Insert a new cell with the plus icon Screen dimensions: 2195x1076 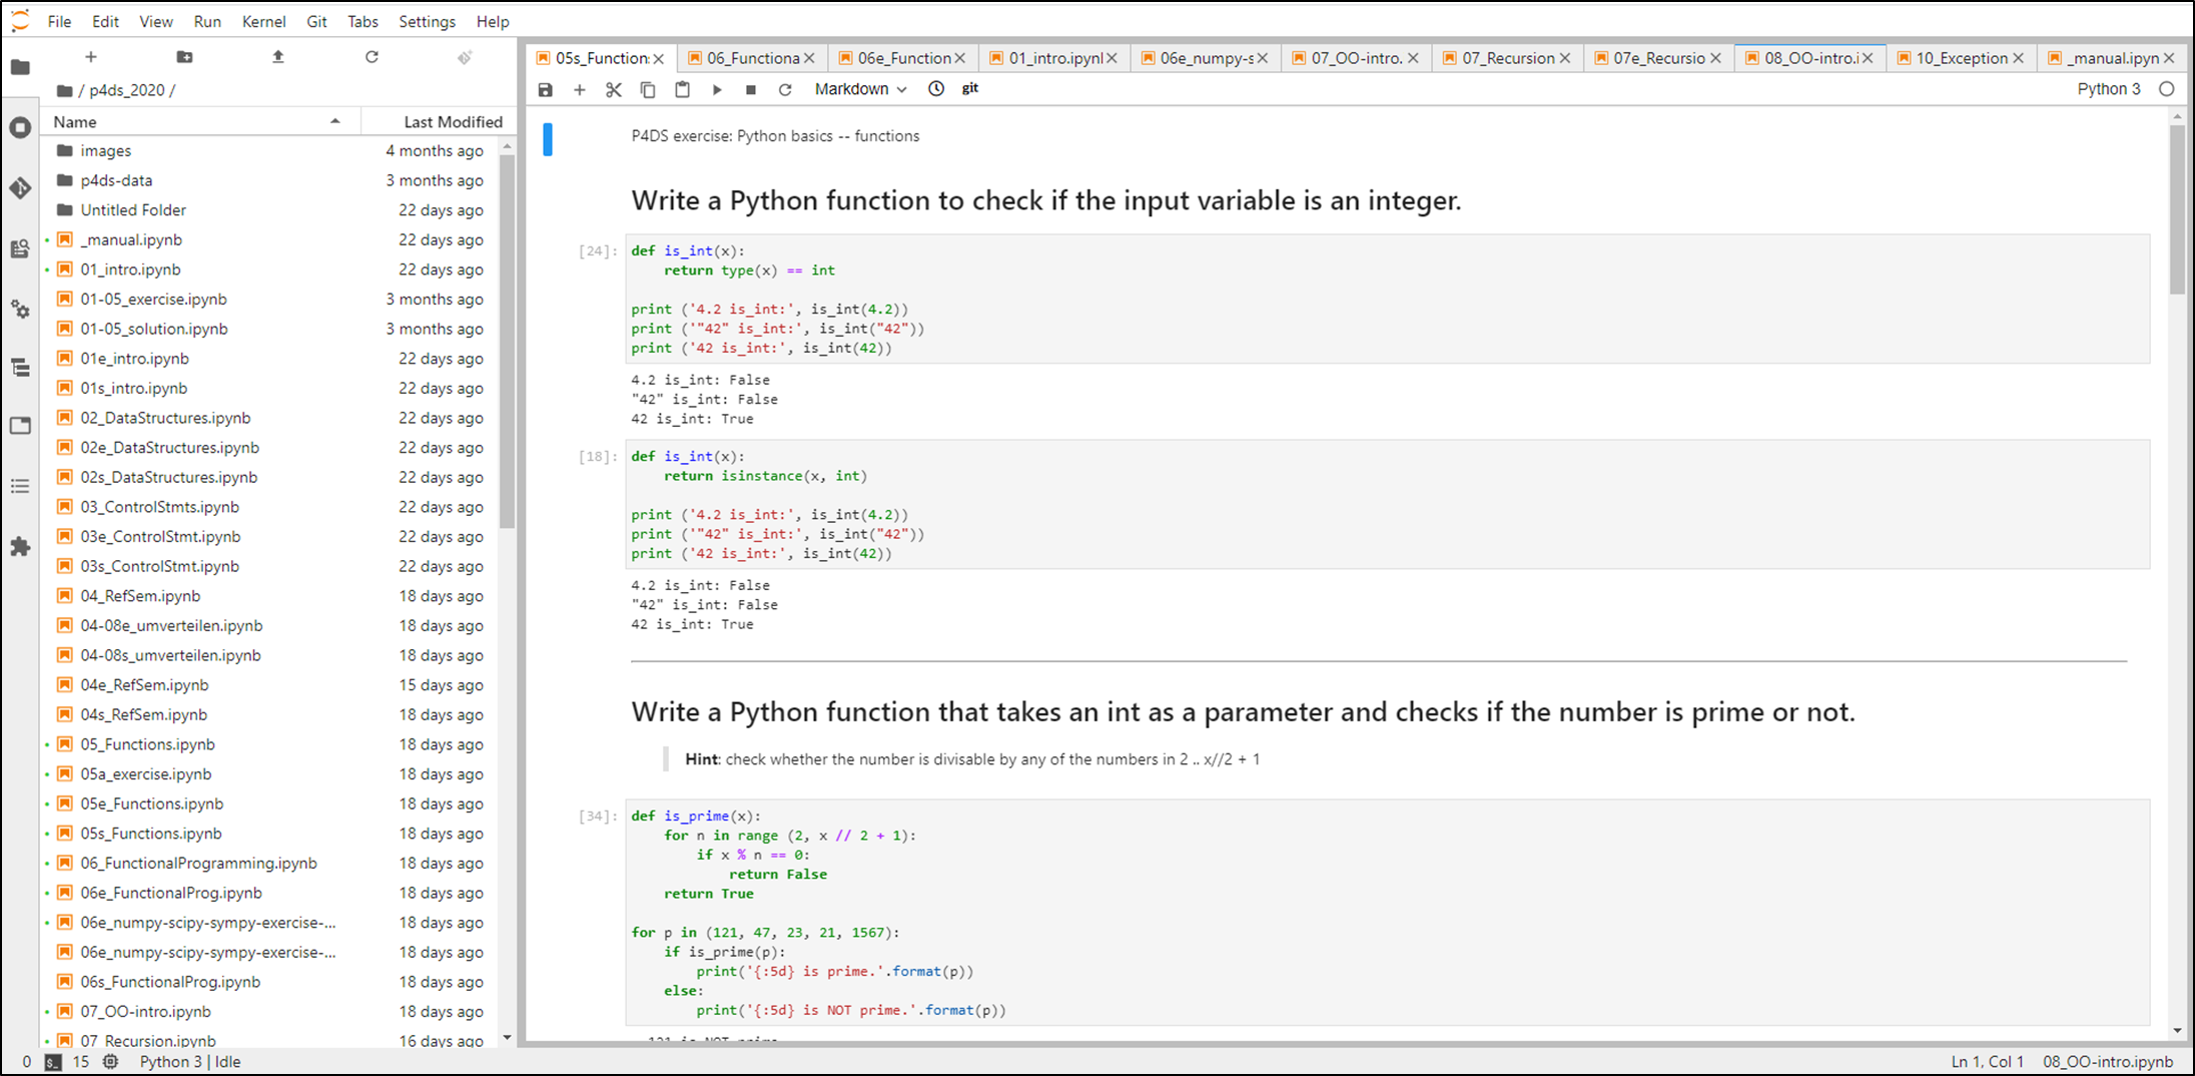coord(580,89)
